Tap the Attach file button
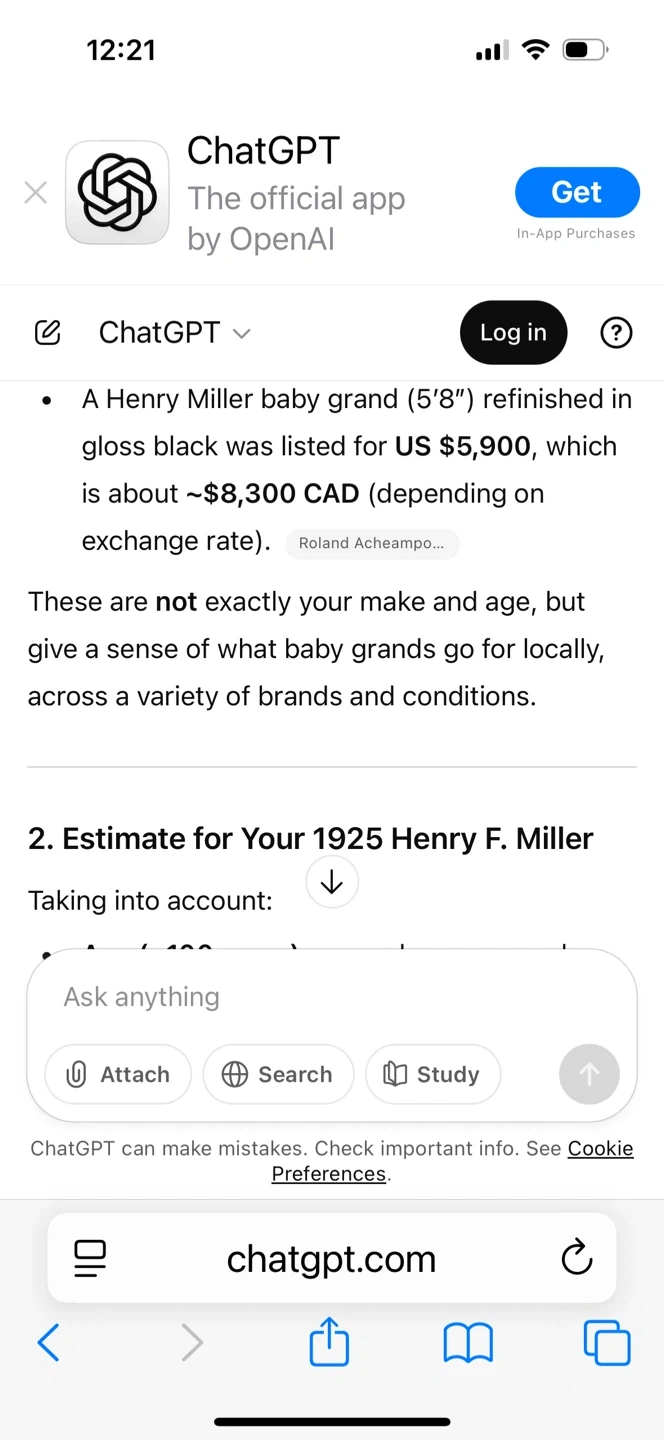664x1440 pixels. click(118, 1074)
